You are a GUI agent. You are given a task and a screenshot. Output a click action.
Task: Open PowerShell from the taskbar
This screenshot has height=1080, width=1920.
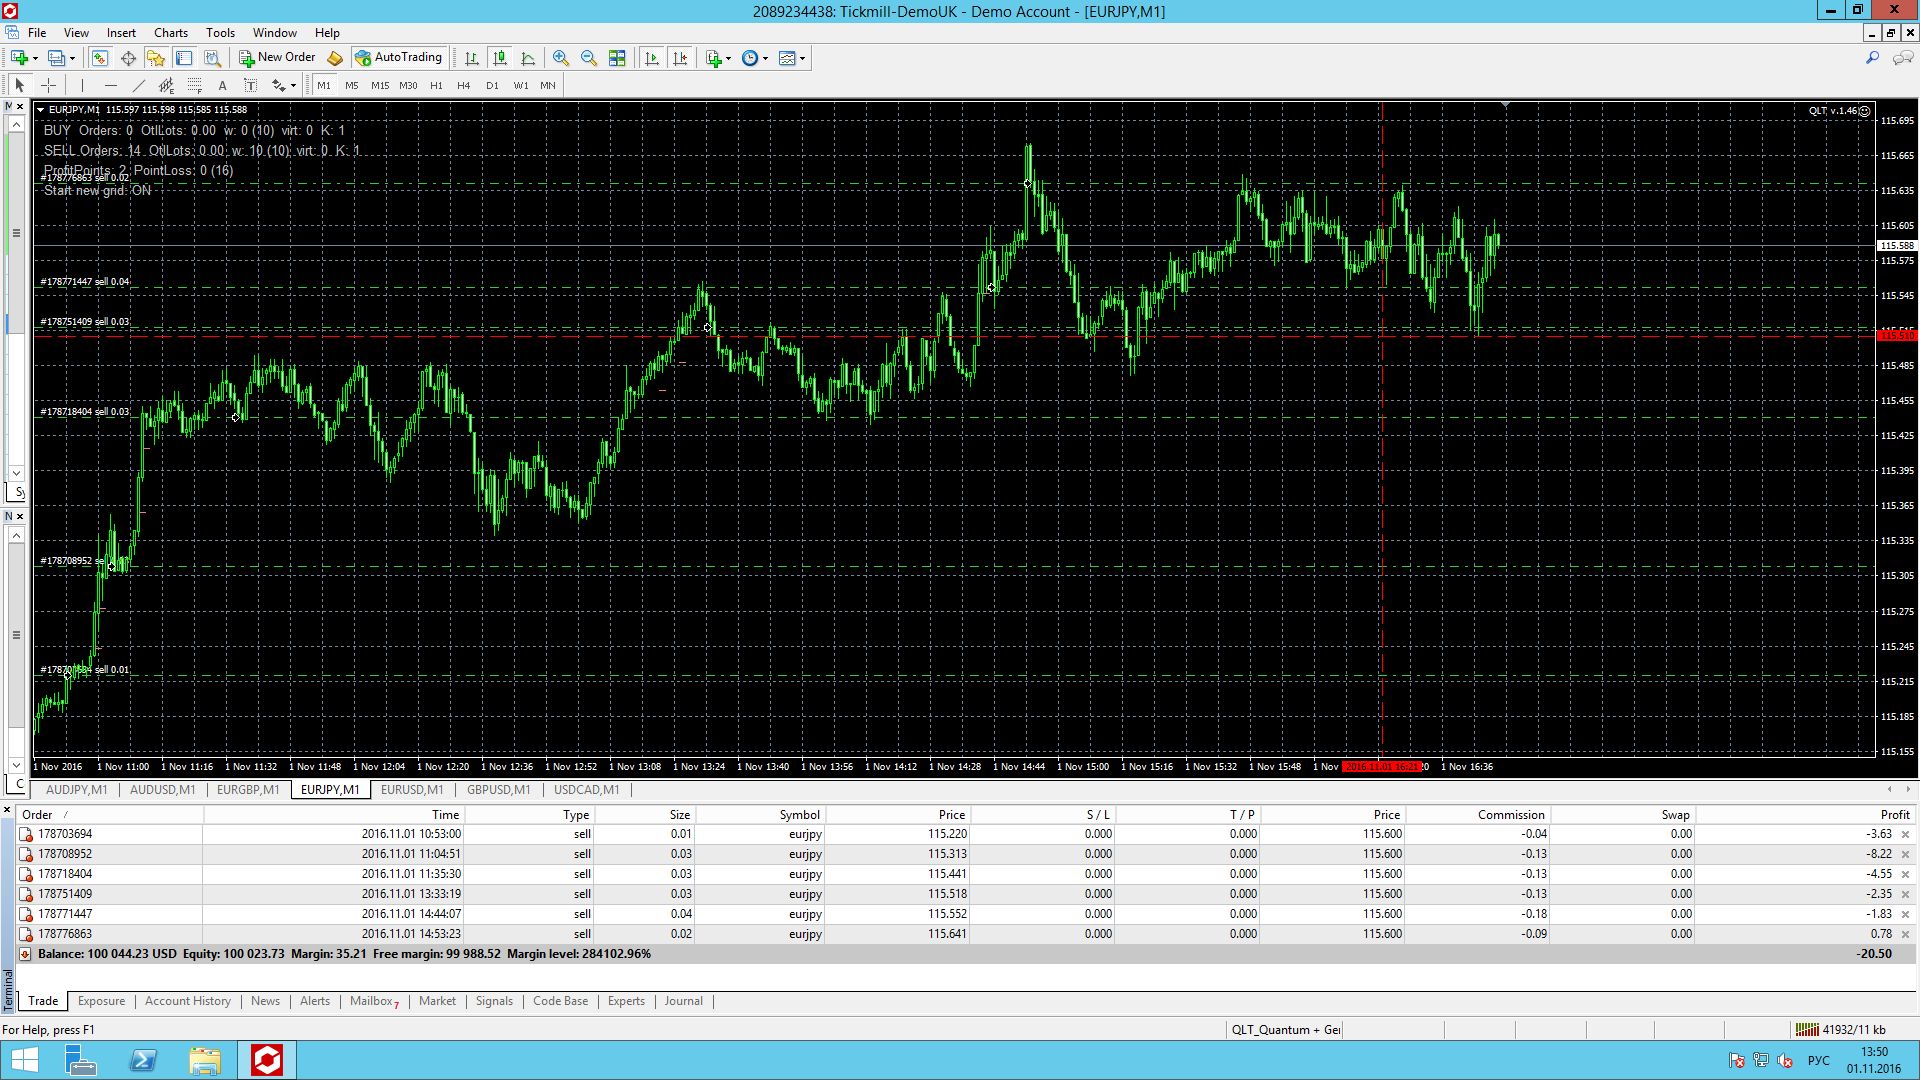(143, 1060)
